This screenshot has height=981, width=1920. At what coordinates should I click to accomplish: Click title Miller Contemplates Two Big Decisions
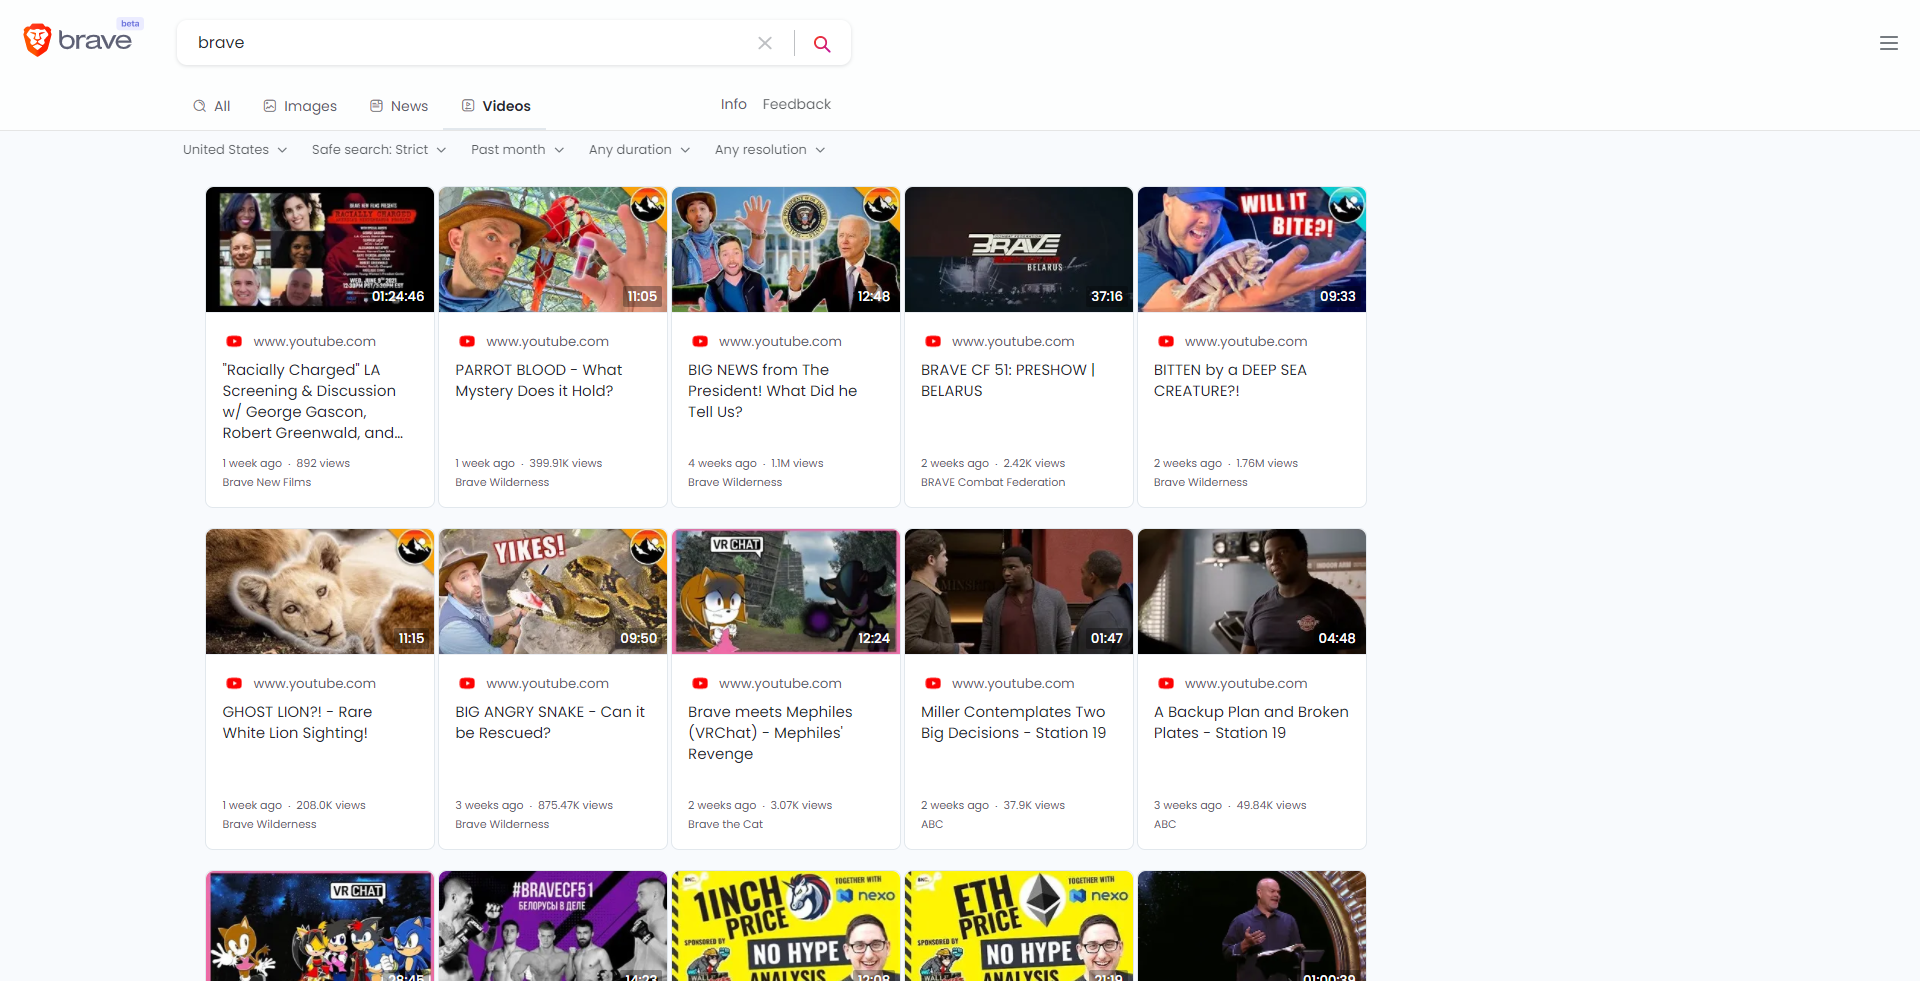[x=1013, y=722]
